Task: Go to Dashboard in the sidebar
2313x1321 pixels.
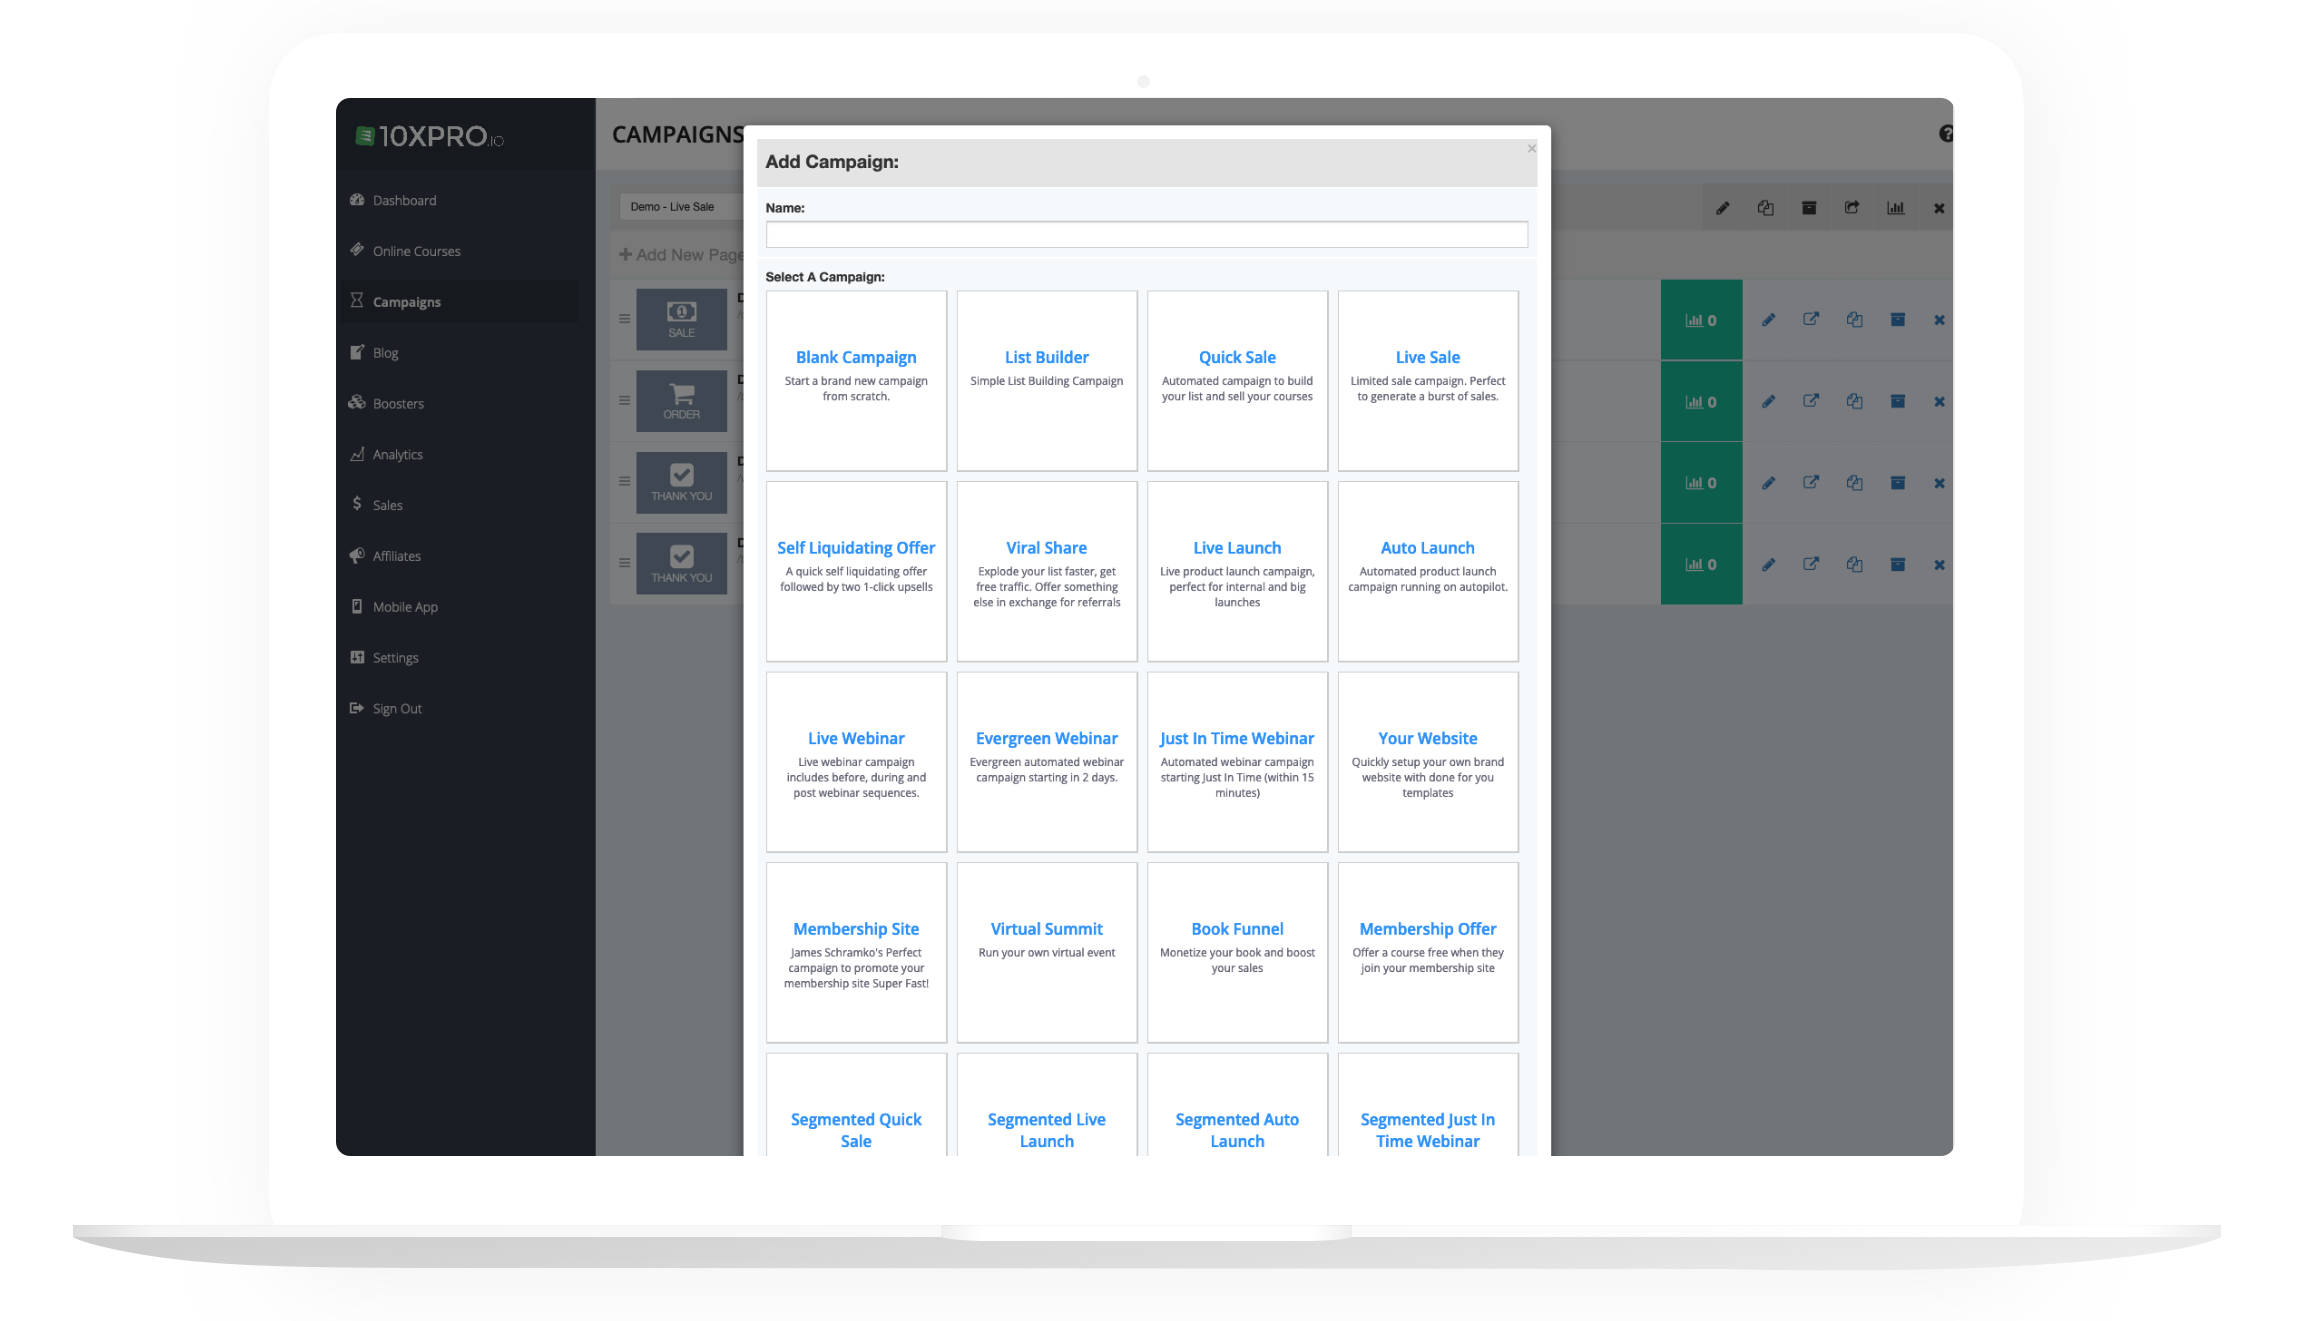Action: 404,200
